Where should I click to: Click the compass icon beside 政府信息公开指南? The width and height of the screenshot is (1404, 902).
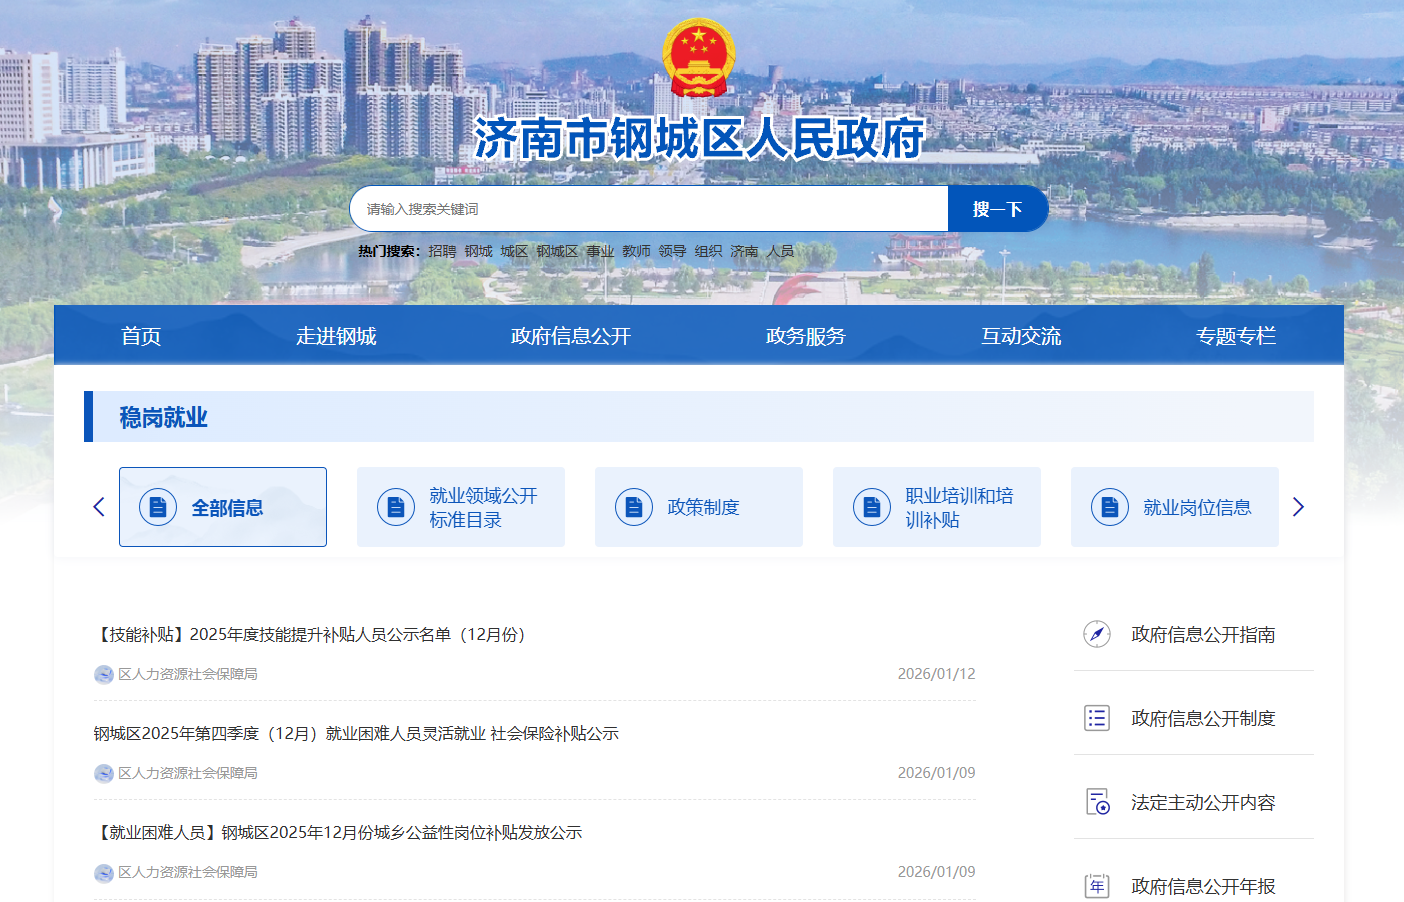coord(1097,634)
